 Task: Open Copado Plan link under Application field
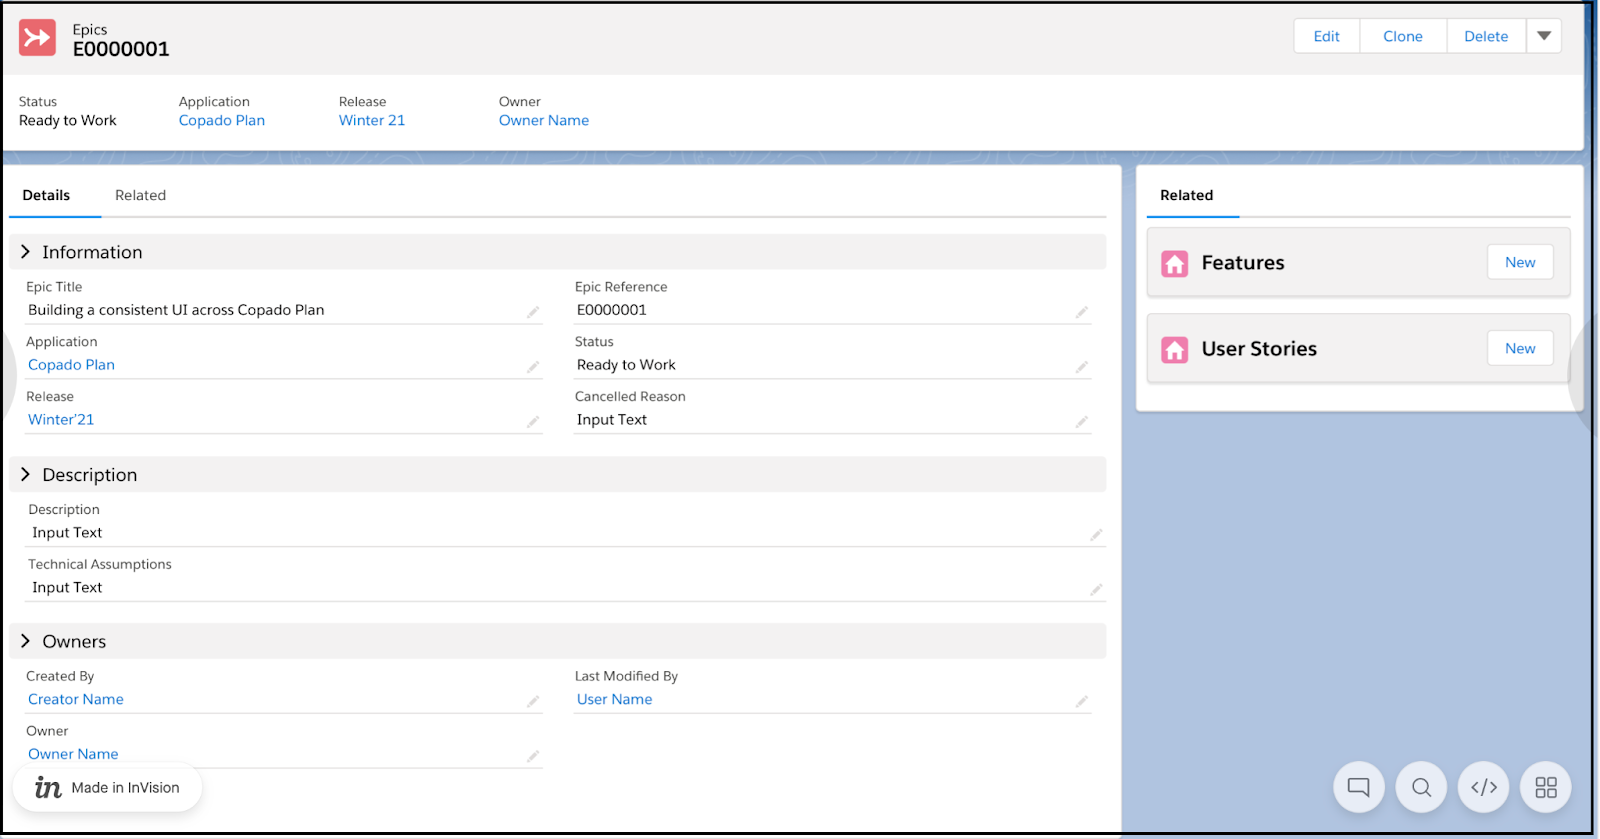pyautogui.click(x=71, y=365)
